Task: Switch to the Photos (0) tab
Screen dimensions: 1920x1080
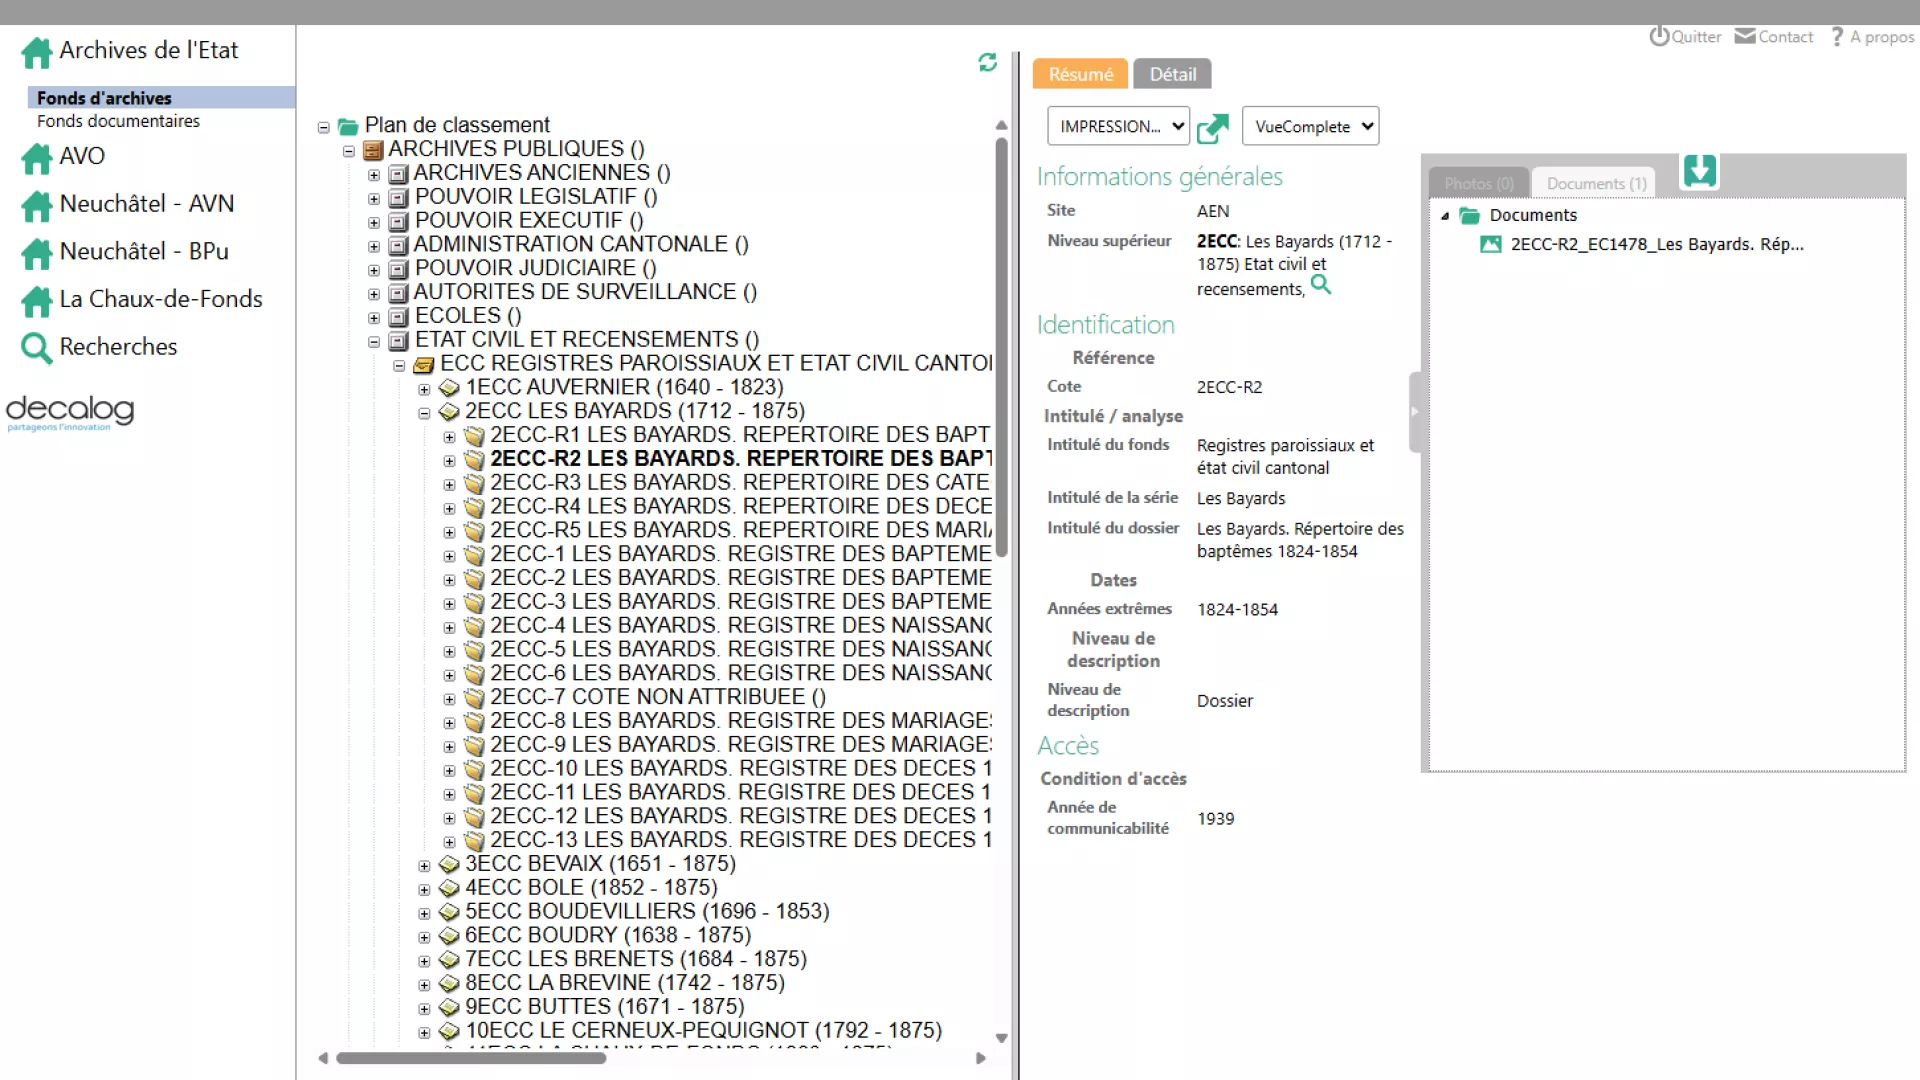Action: [x=1478, y=183]
